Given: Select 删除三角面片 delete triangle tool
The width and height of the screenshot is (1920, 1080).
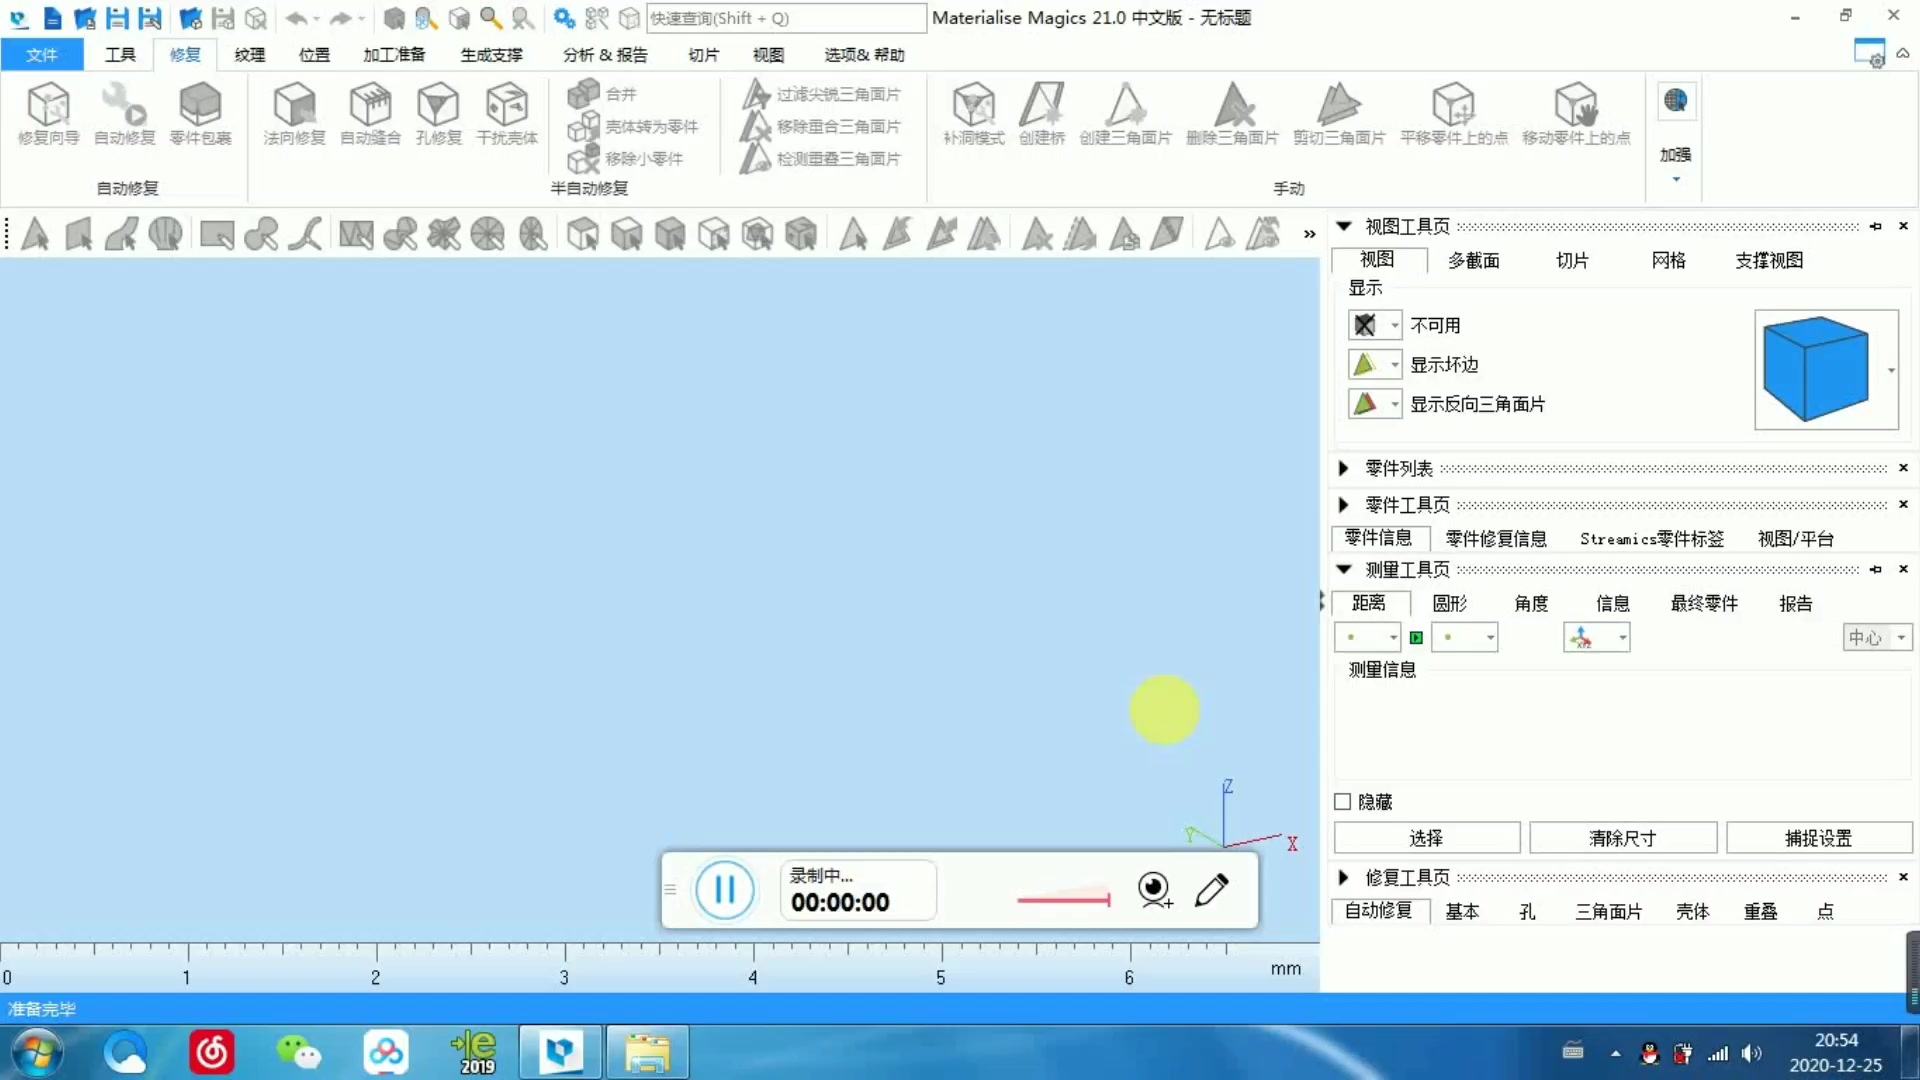Looking at the screenshot, I should 1232,113.
